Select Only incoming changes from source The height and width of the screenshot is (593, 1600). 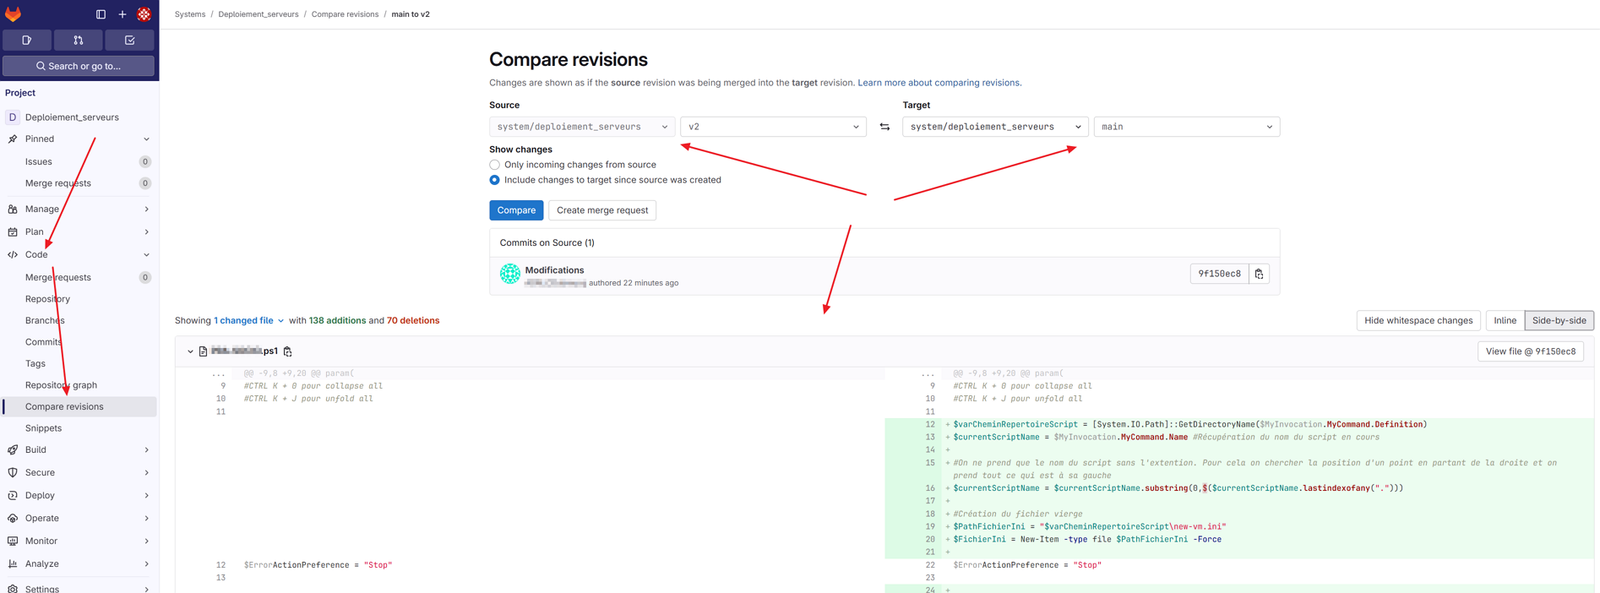click(x=494, y=165)
